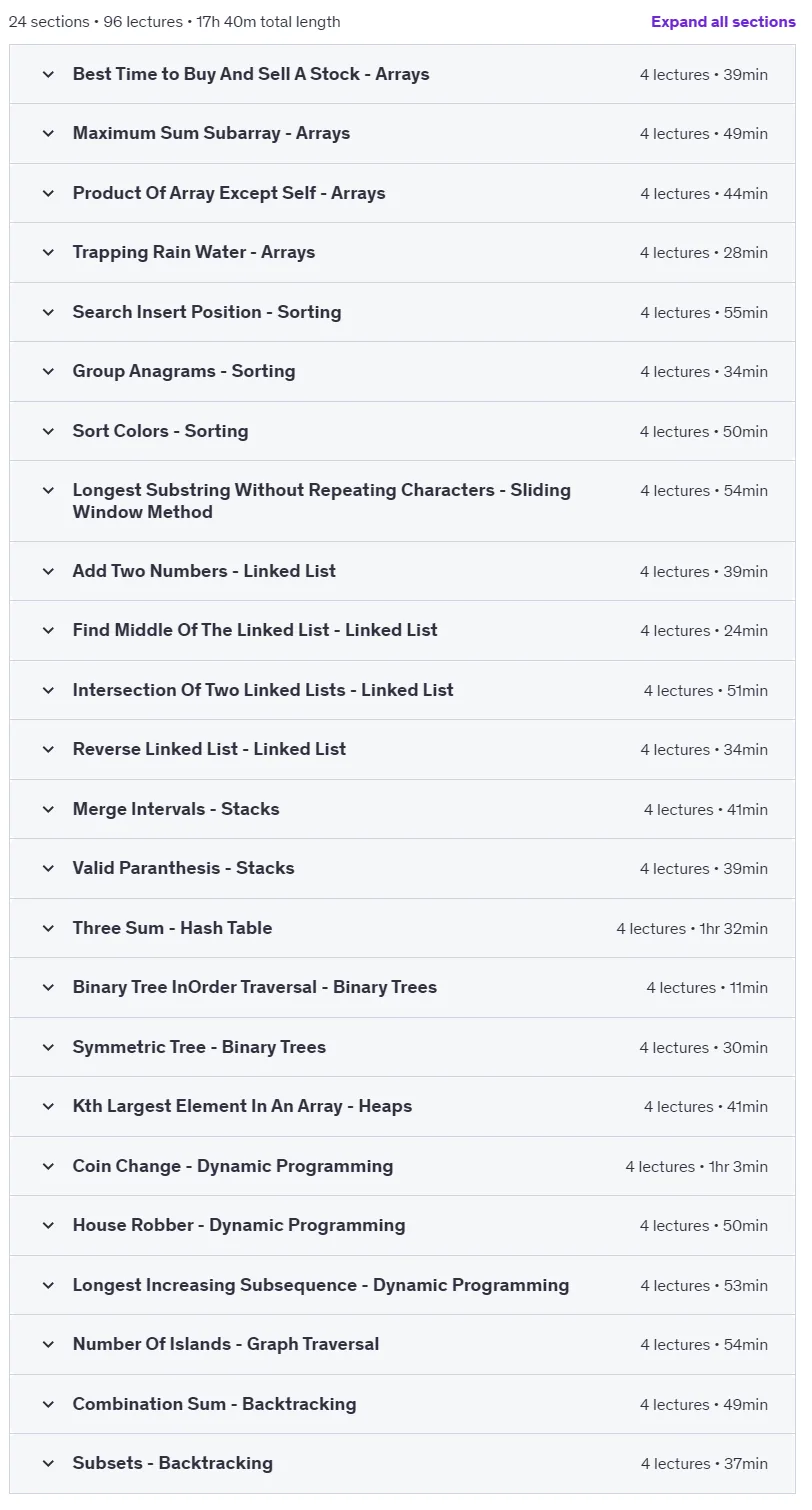The image size is (812, 1510).
Task: Click the chevron beside Sort Colors
Action: [48, 432]
